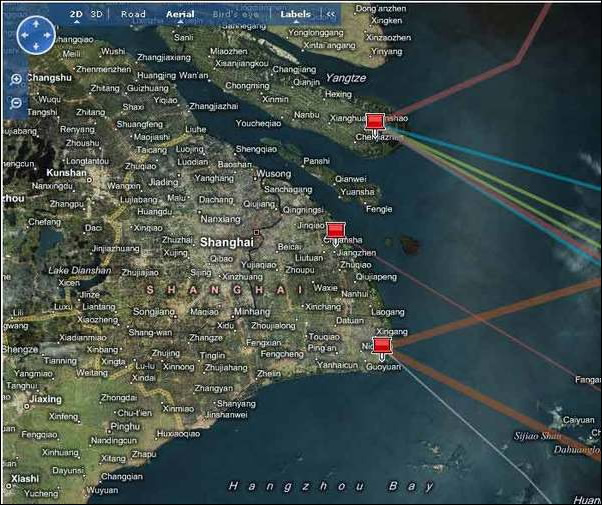This screenshot has height=505, width=602.
Task: Click the Hangzhou Bay water label
Action: click(331, 486)
